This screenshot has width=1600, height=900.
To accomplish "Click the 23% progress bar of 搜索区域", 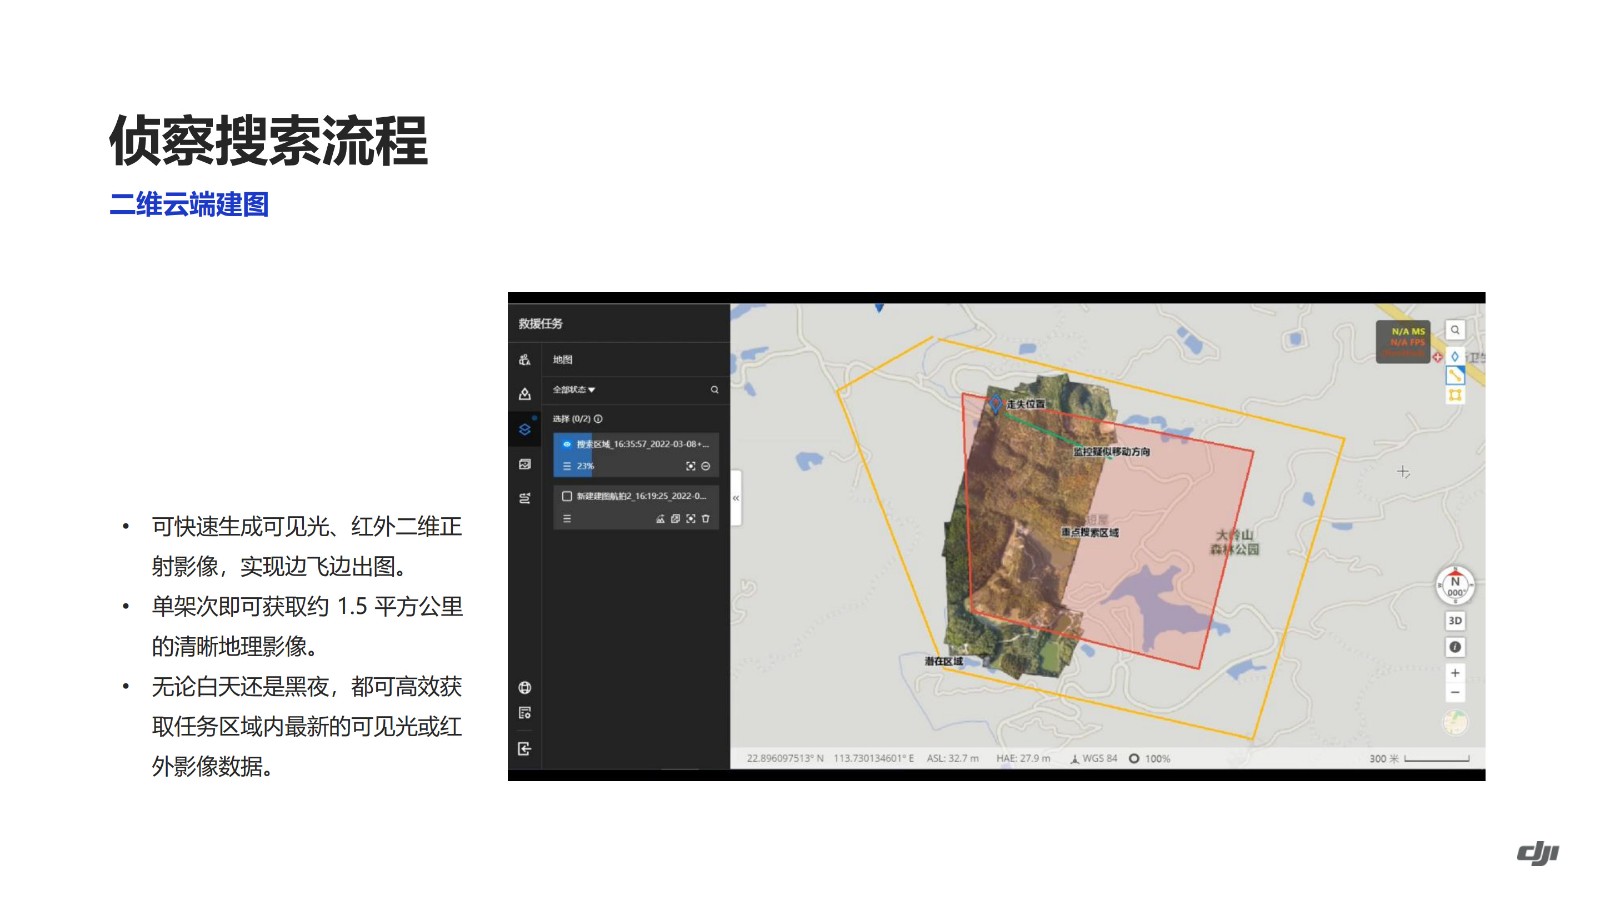I will click(584, 466).
